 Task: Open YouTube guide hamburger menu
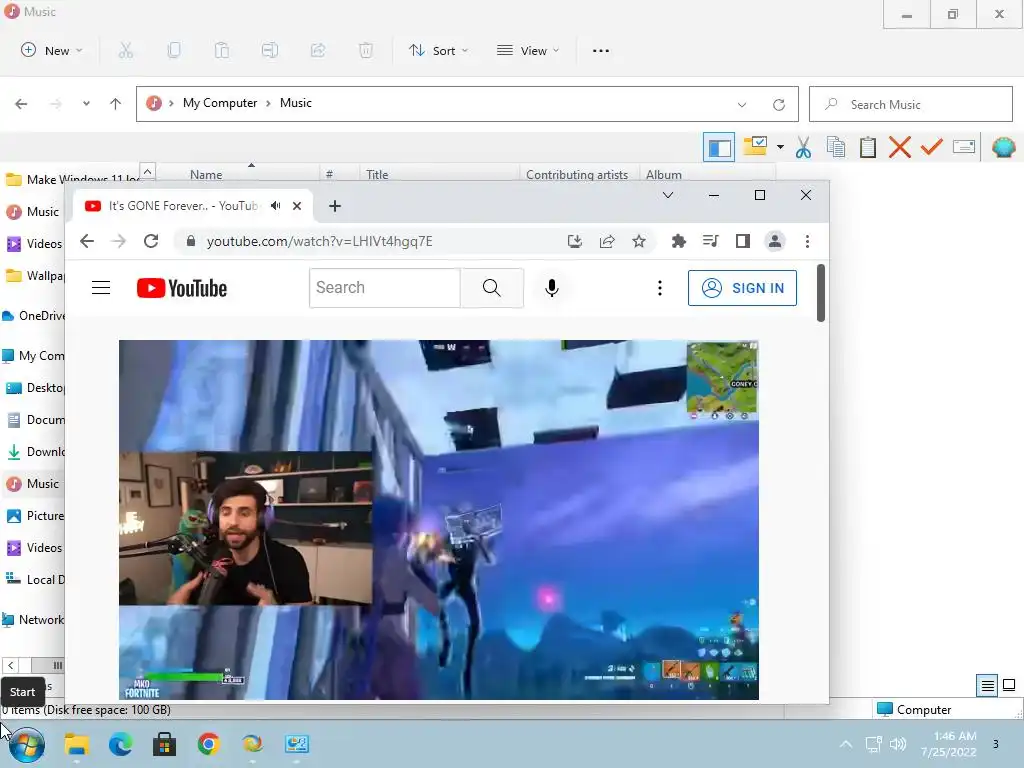click(x=101, y=288)
